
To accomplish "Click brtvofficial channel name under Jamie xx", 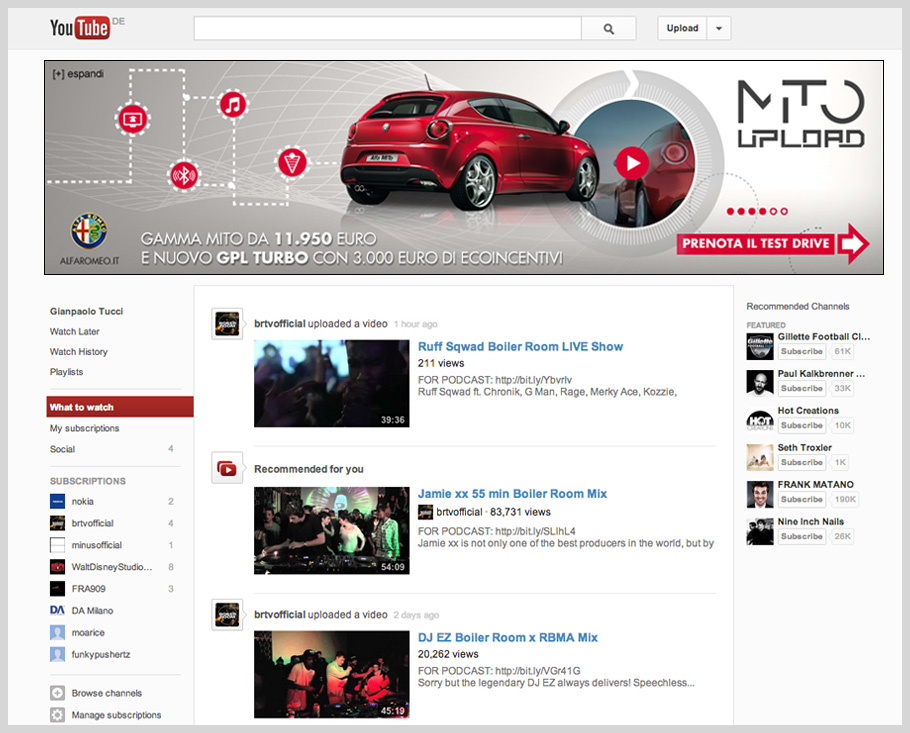I will 459,512.
